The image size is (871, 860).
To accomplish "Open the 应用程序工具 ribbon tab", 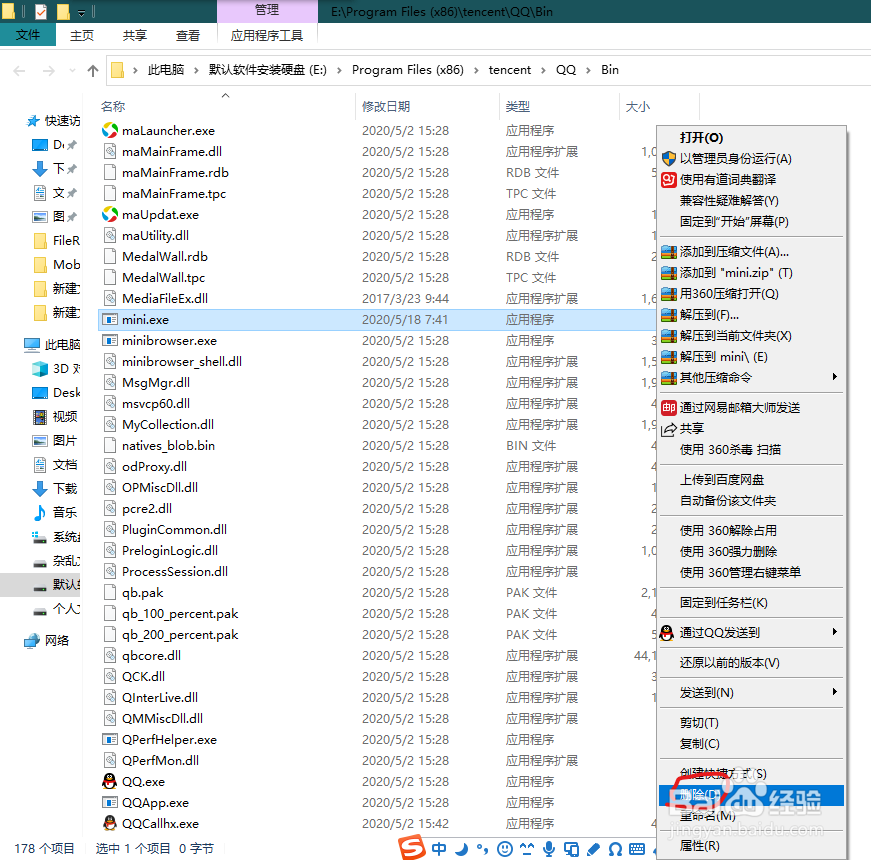I will click(x=267, y=36).
